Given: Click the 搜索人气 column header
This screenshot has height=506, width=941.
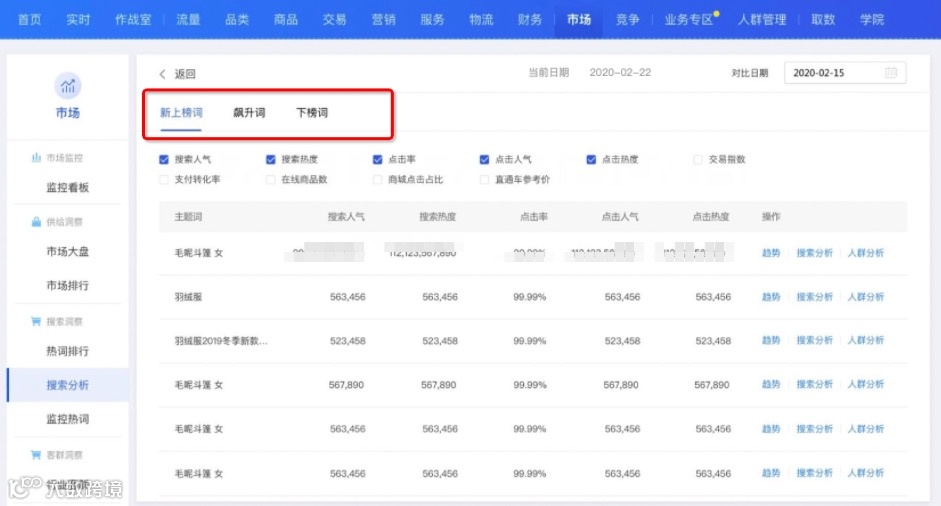Looking at the screenshot, I should pyautogui.click(x=346, y=217).
